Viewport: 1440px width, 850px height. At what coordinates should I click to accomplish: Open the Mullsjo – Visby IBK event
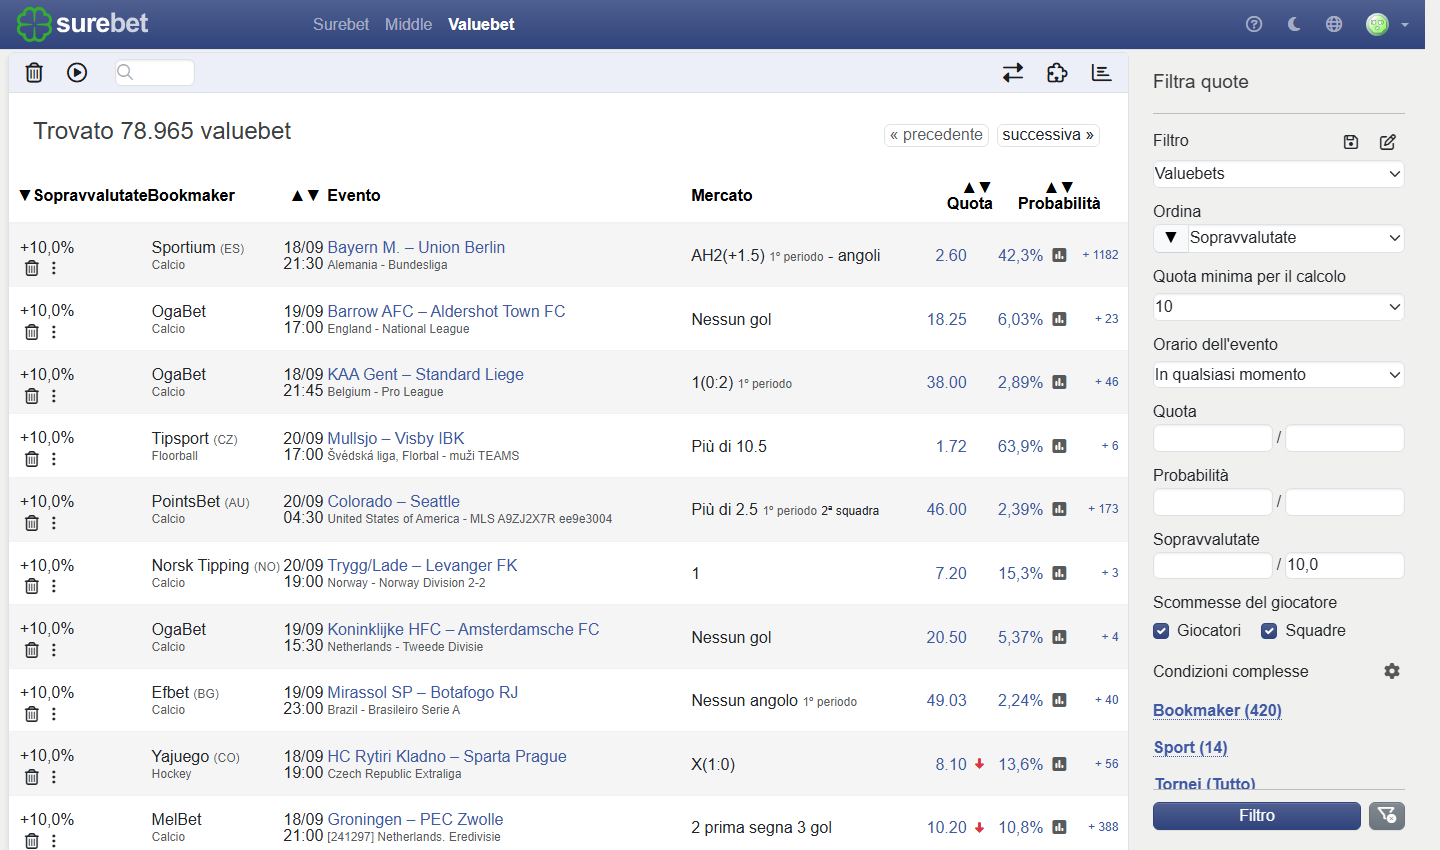pos(396,438)
